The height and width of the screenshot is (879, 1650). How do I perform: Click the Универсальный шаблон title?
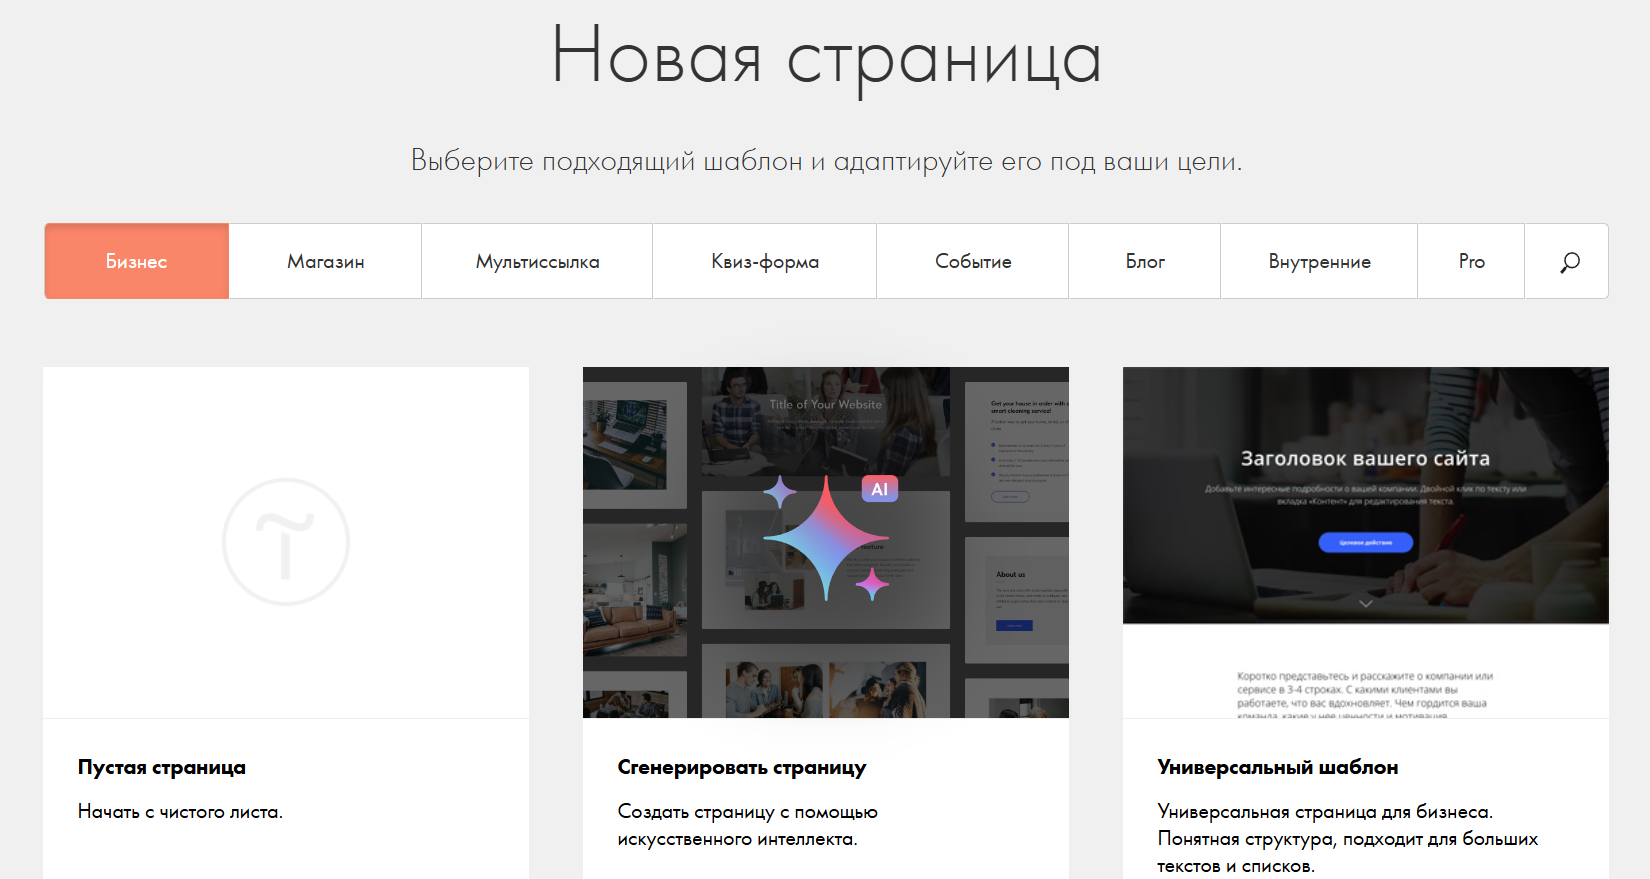tap(1278, 767)
